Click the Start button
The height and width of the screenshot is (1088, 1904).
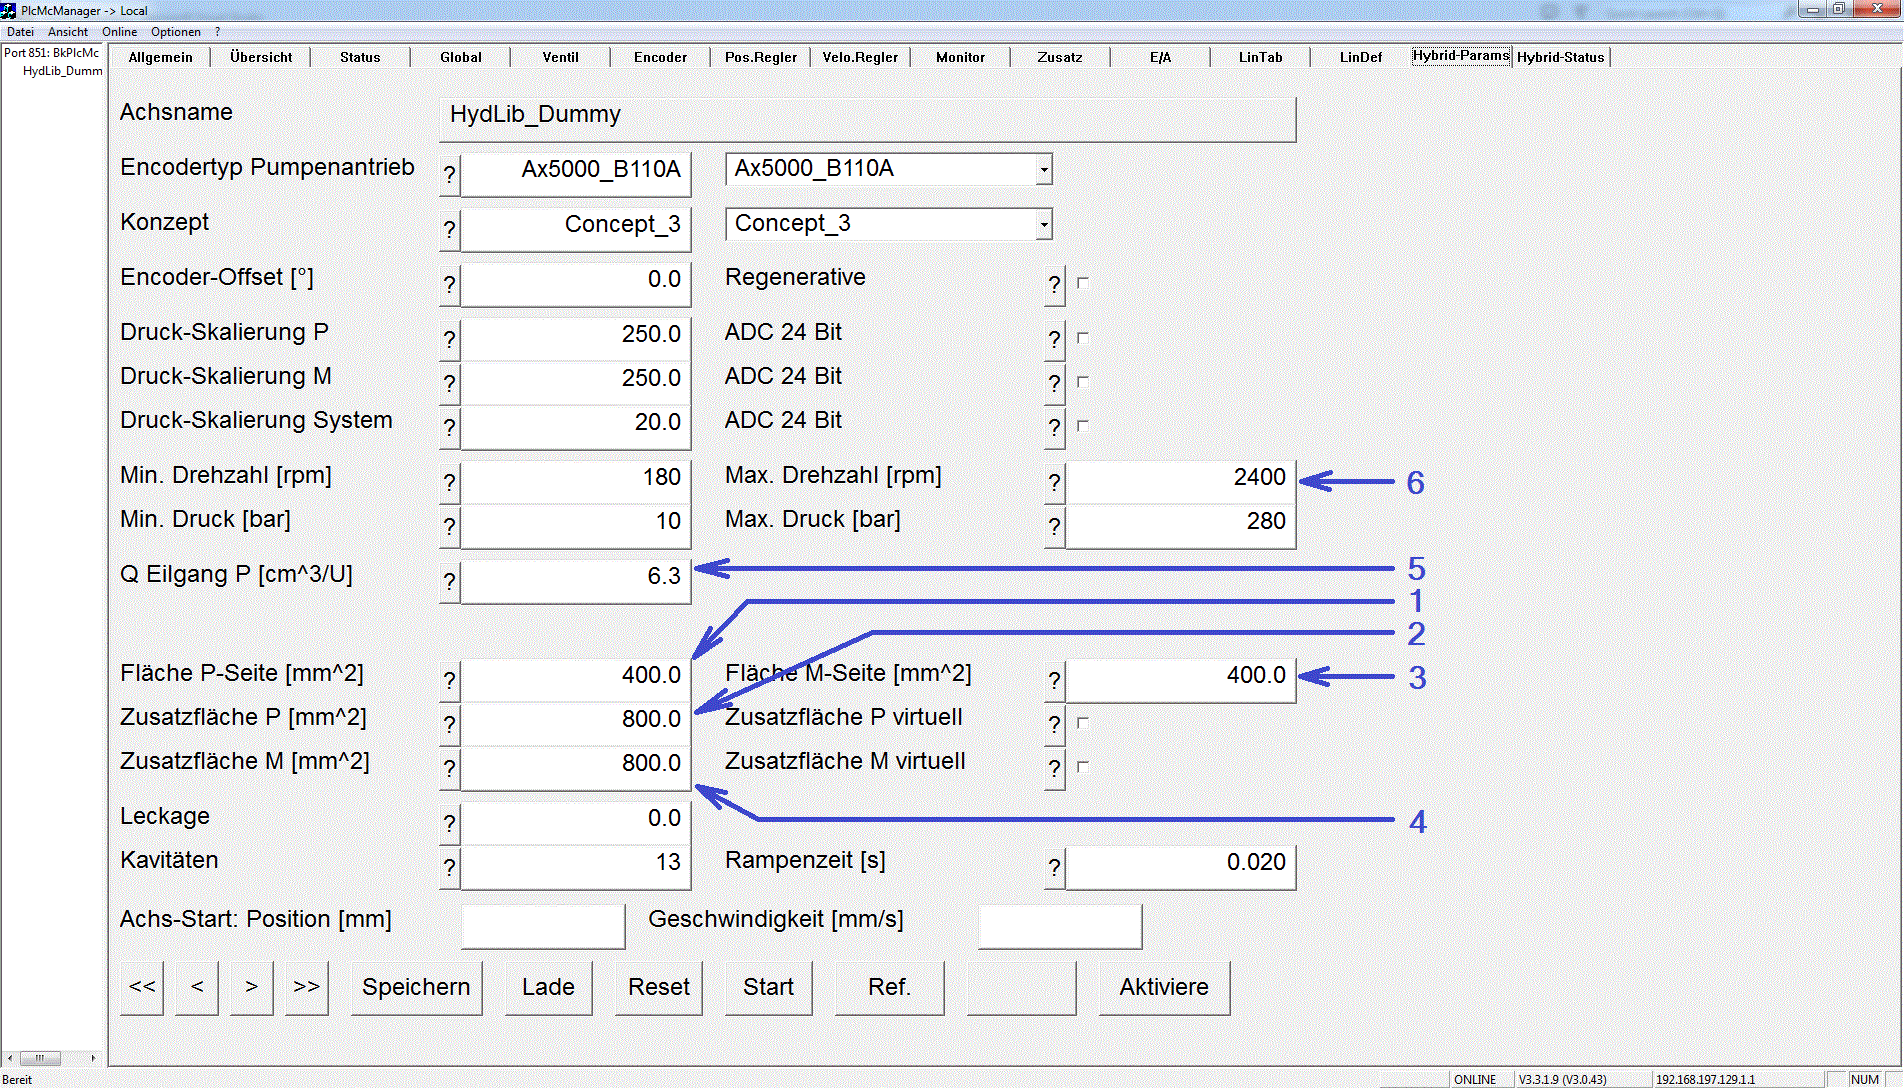tap(768, 988)
